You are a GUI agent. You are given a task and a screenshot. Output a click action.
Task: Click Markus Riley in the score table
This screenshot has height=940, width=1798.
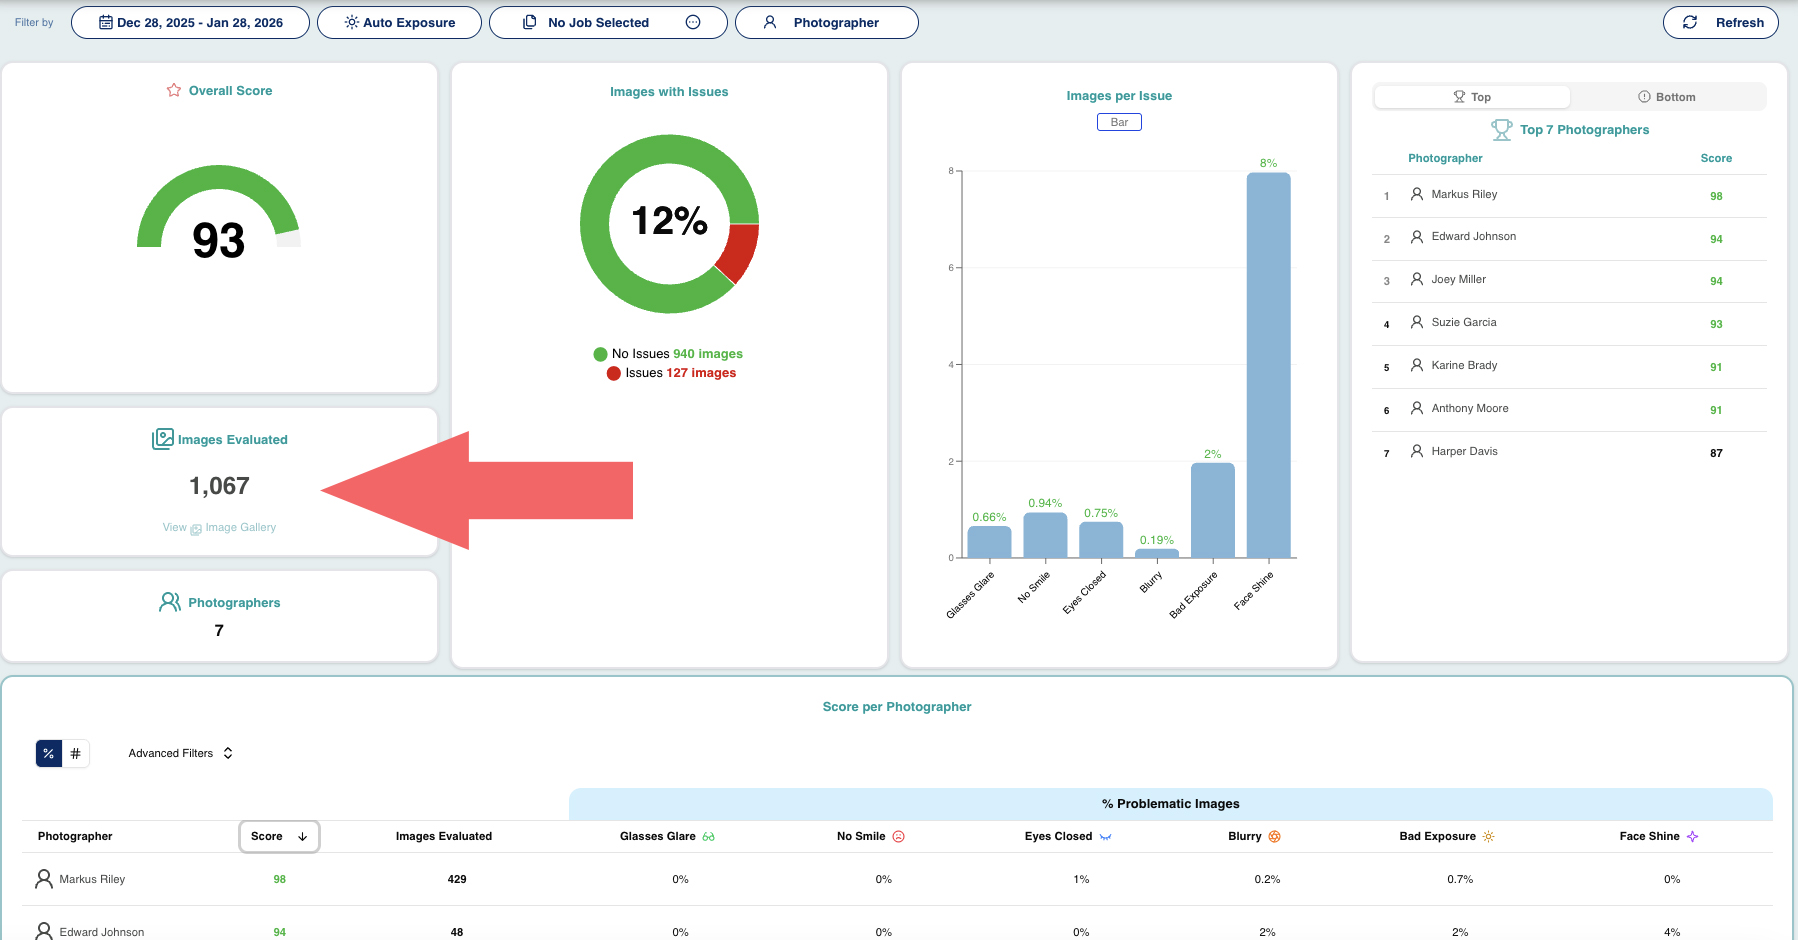pyautogui.click(x=92, y=879)
